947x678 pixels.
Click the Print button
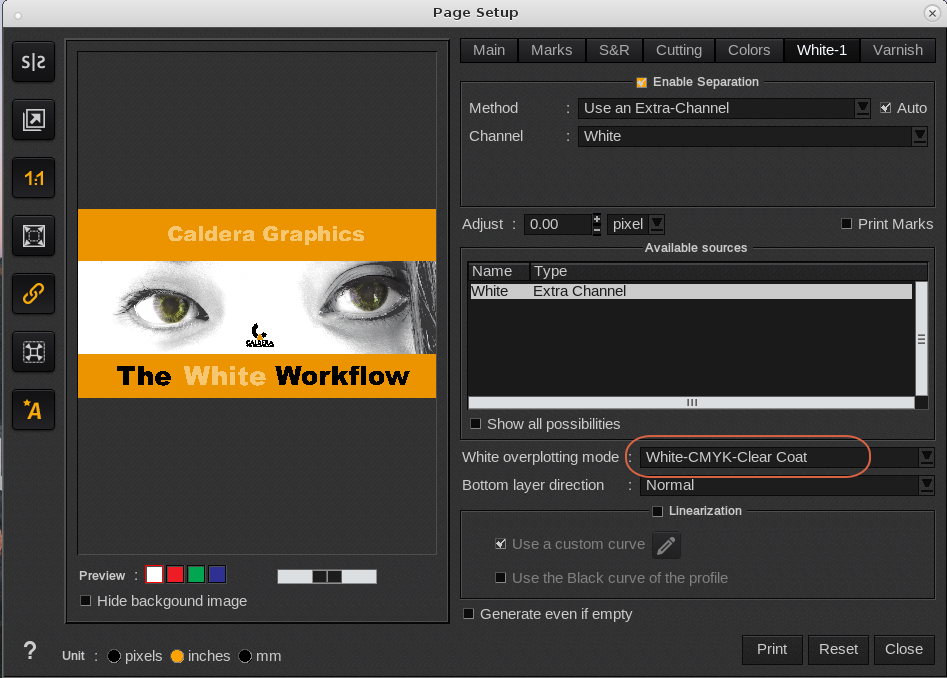[x=771, y=649]
